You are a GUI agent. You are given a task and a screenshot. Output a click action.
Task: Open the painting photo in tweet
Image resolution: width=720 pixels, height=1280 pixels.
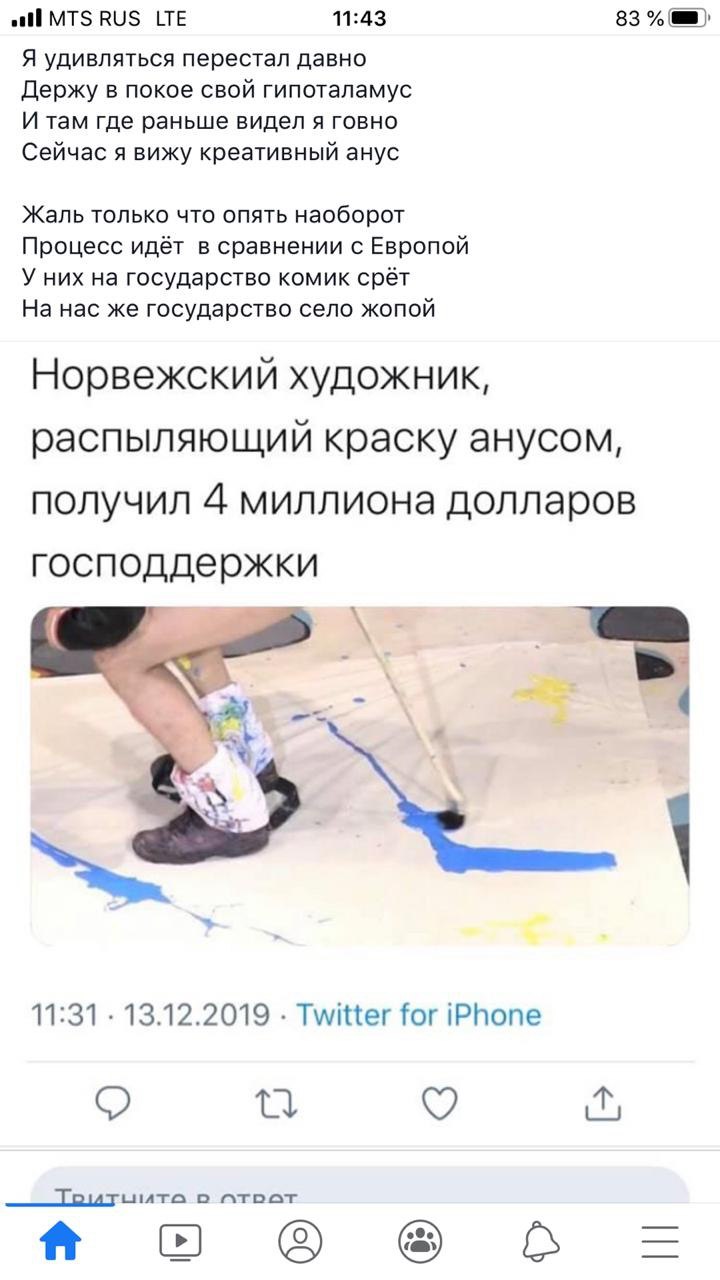(360, 776)
